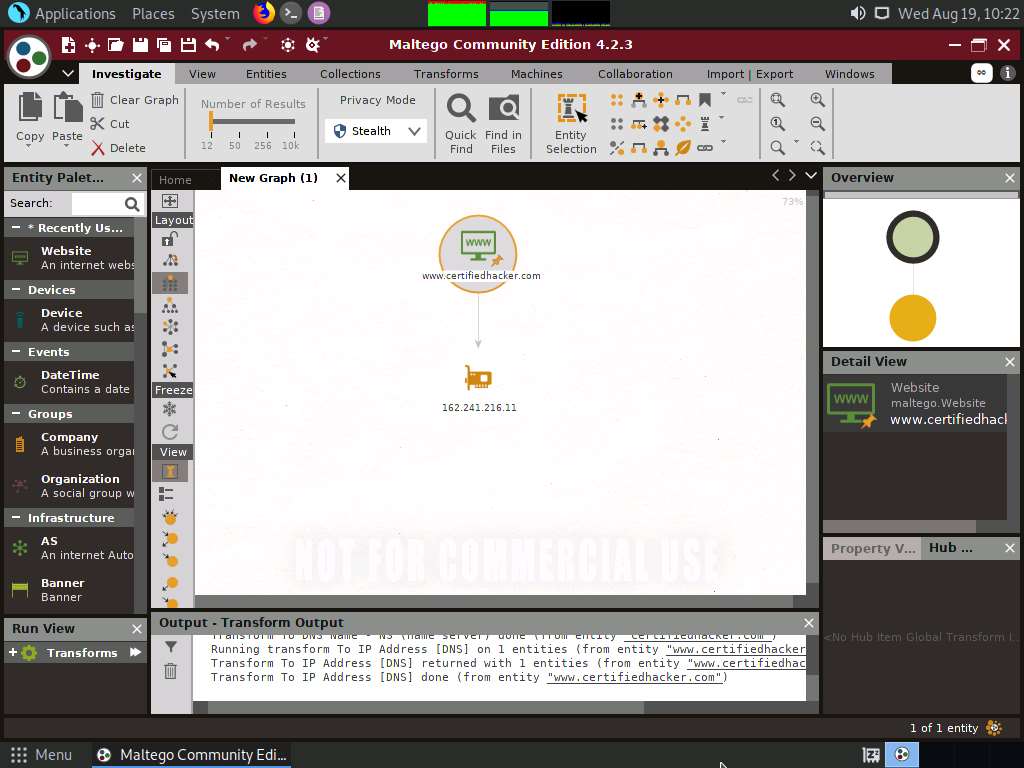Collapse the Devices palette group
Screen dimensions: 1024x768
point(16,289)
